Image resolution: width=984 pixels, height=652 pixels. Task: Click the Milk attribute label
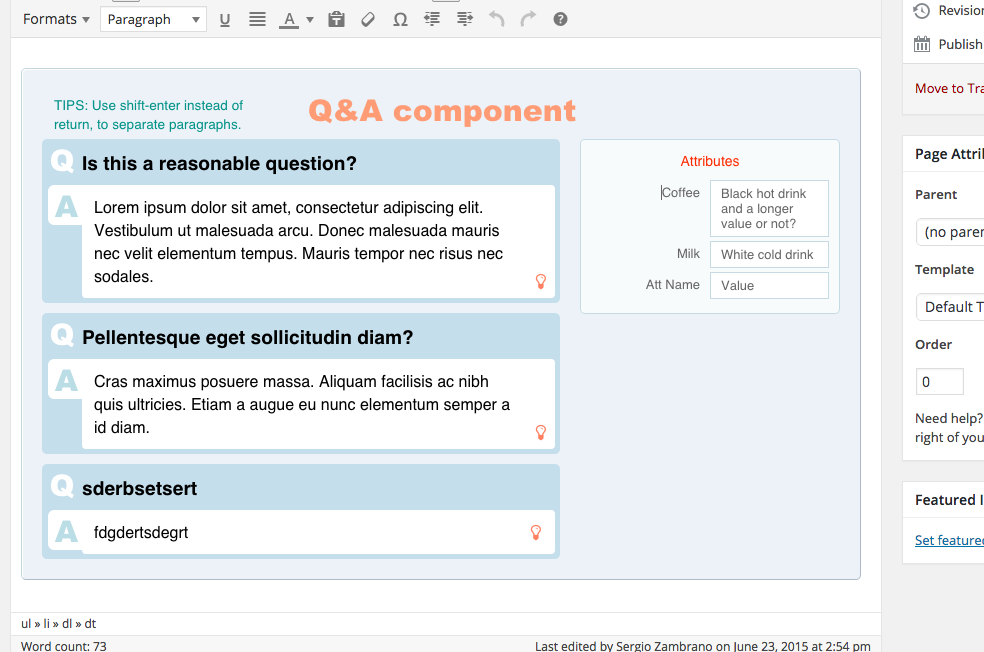click(688, 254)
